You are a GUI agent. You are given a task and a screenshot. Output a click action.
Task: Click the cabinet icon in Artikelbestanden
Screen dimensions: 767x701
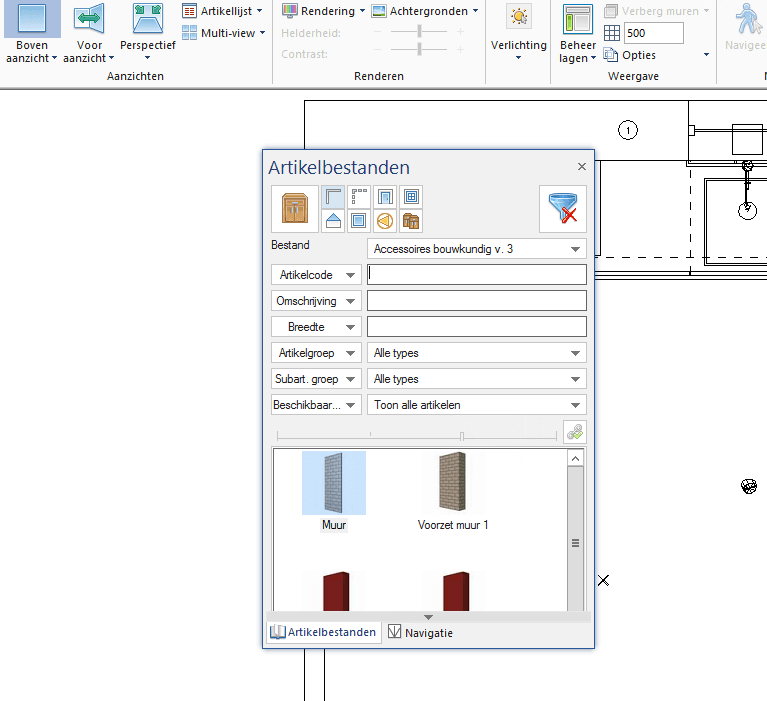pos(294,209)
